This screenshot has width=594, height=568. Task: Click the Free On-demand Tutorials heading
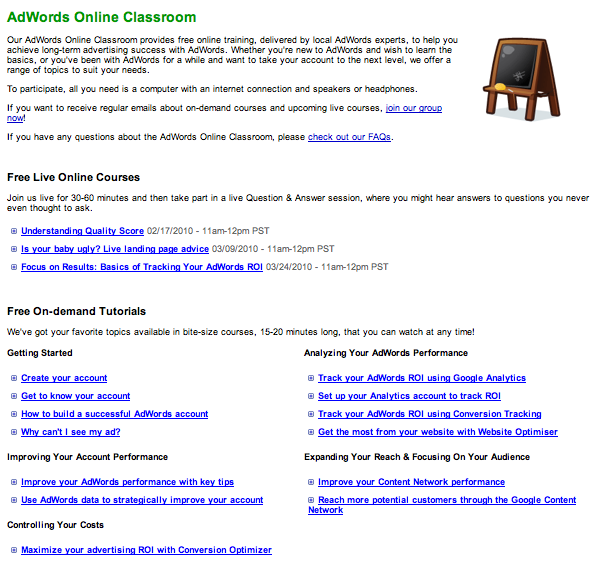coord(77,311)
